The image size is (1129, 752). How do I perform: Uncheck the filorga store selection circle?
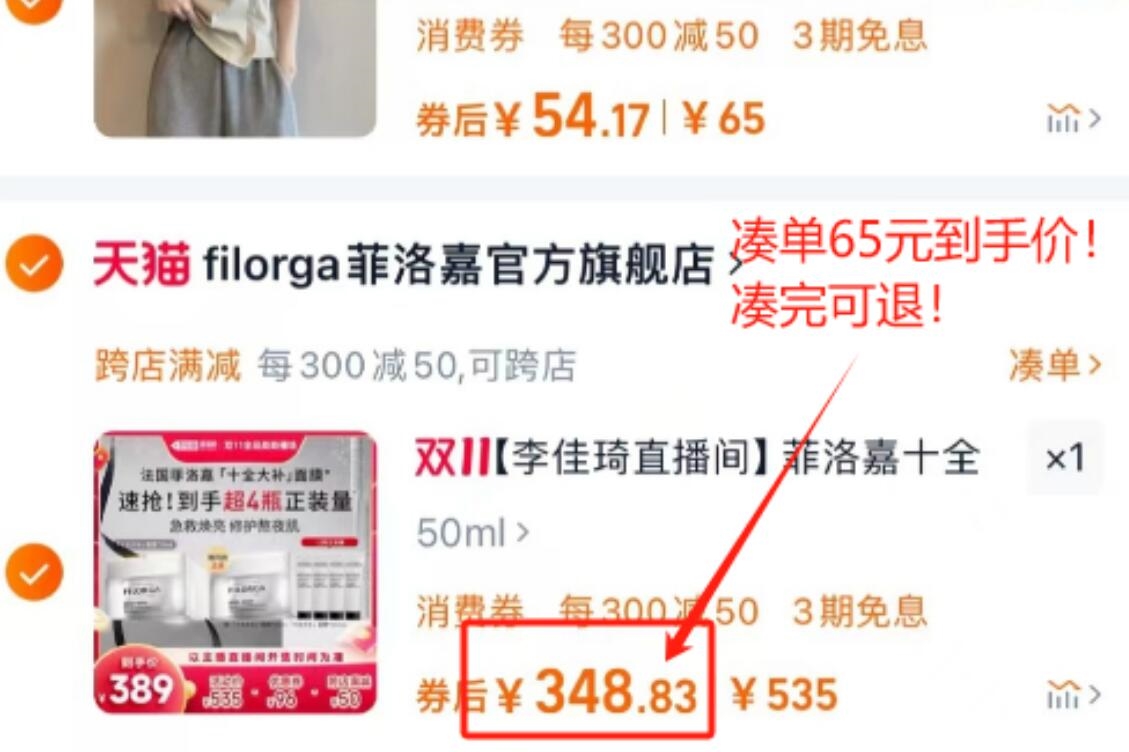[x=33, y=264]
